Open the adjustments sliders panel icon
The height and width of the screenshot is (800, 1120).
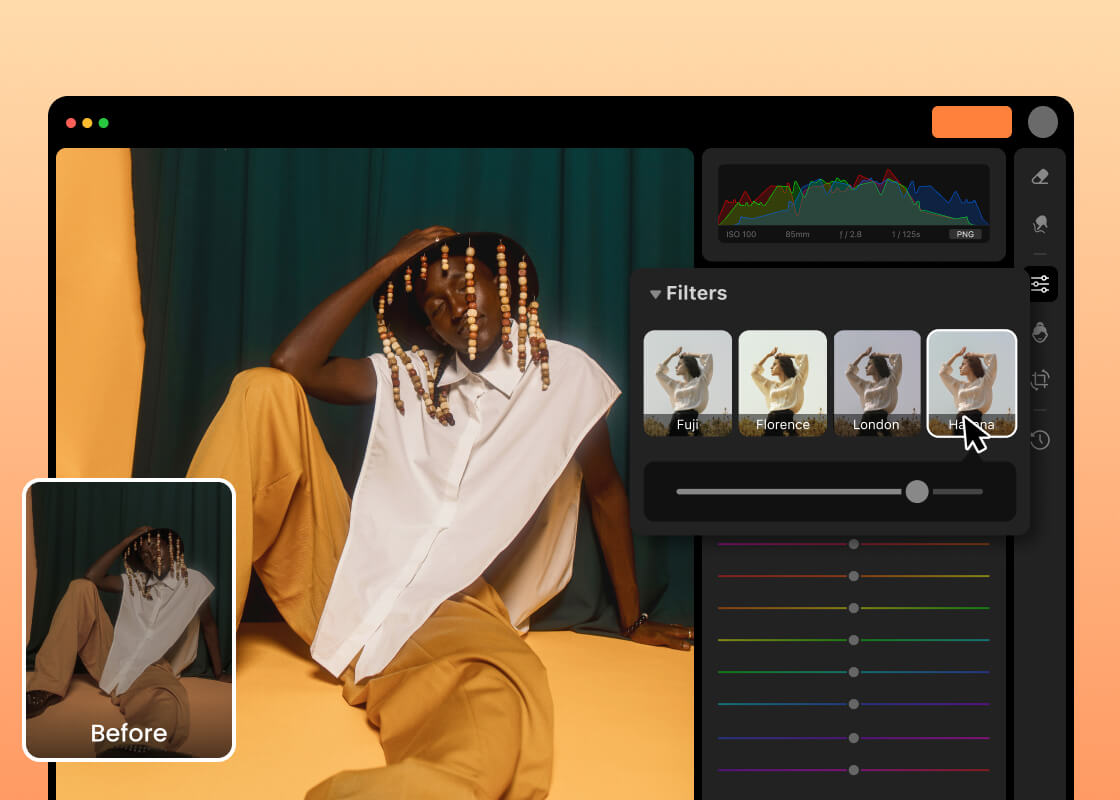pyautogui.click(x=1040, y=284)
